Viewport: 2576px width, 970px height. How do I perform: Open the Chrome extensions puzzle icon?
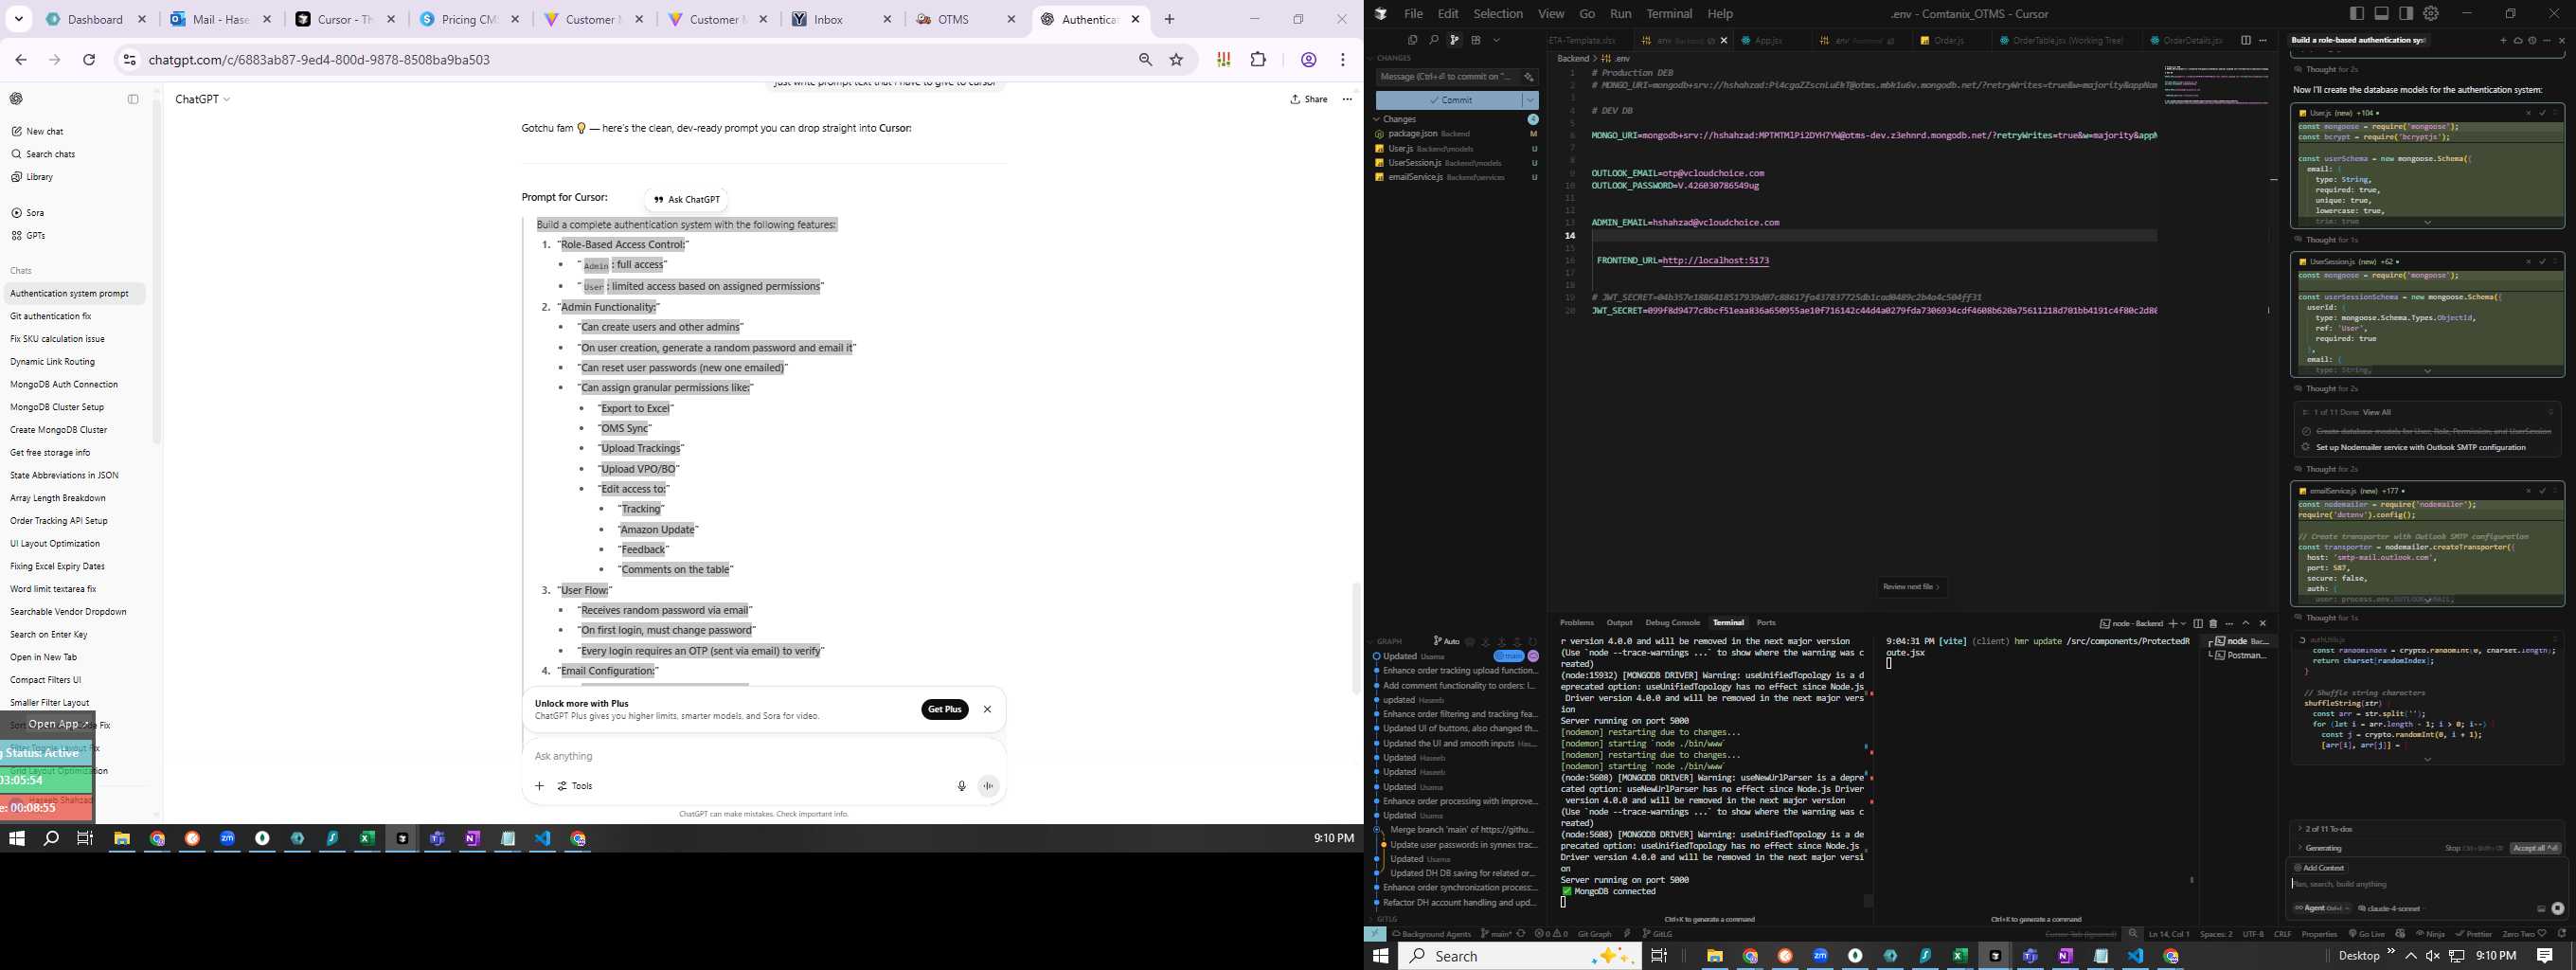coord(1258,60)
